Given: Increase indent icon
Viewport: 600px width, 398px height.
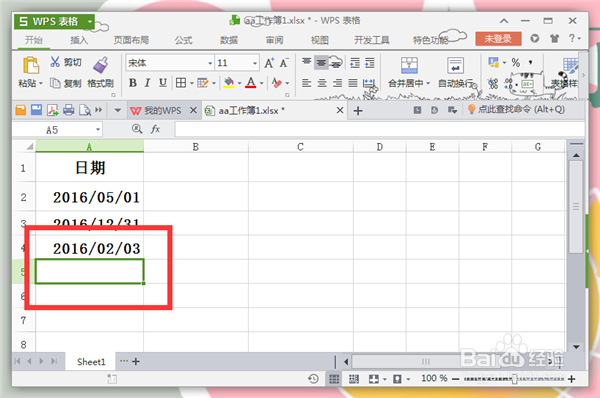Looking at the screenshot, I should [x=370, y=63].
